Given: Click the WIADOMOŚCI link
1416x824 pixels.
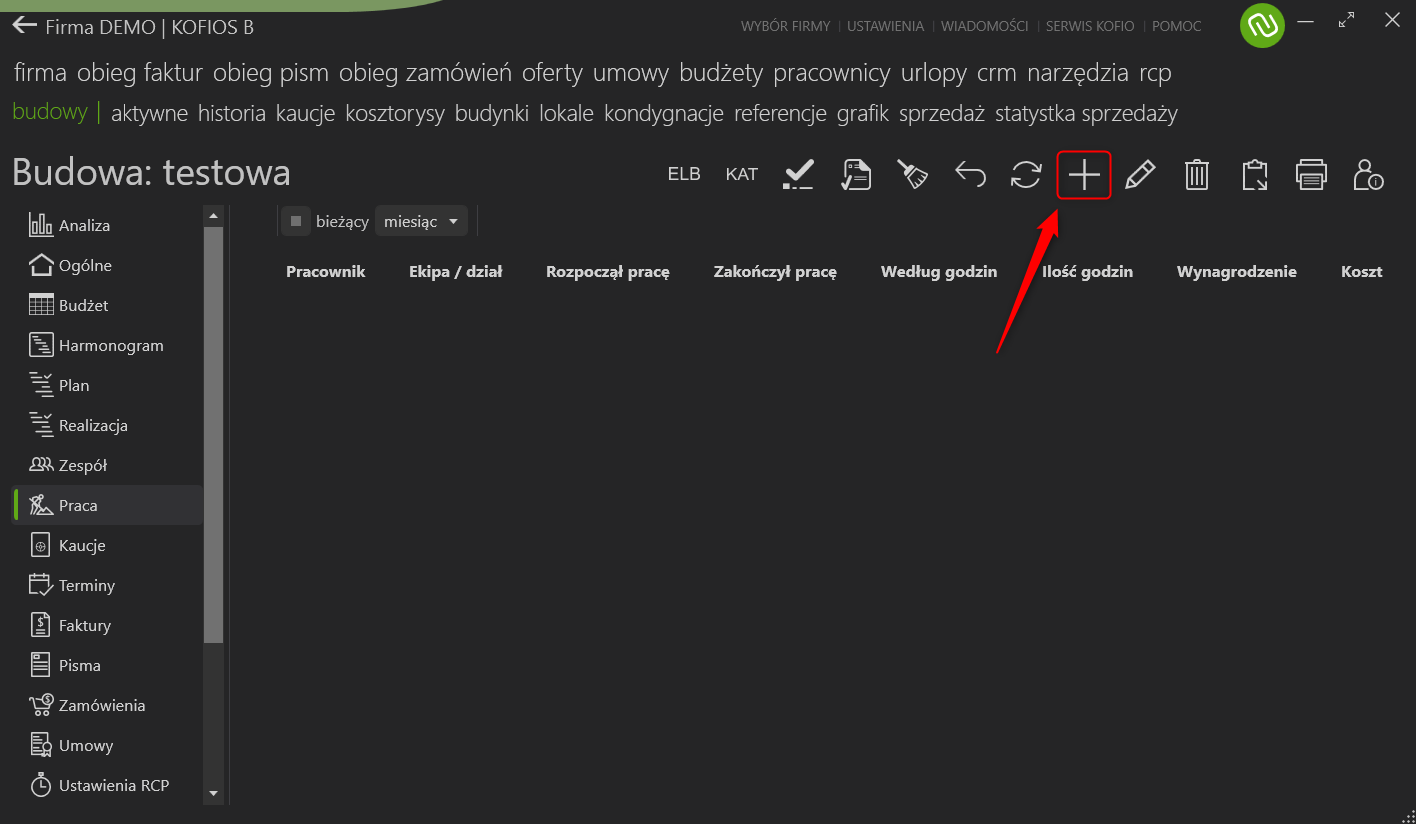Looking at the screenshot, I should 985,26.
